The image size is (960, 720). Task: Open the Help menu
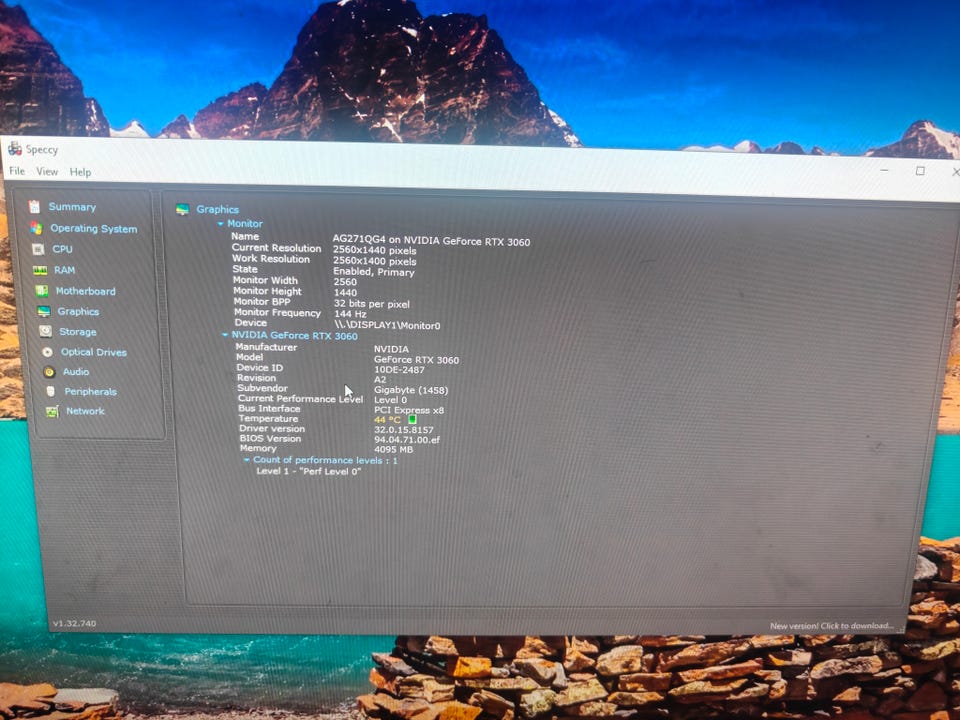click(x=80, y=172)
